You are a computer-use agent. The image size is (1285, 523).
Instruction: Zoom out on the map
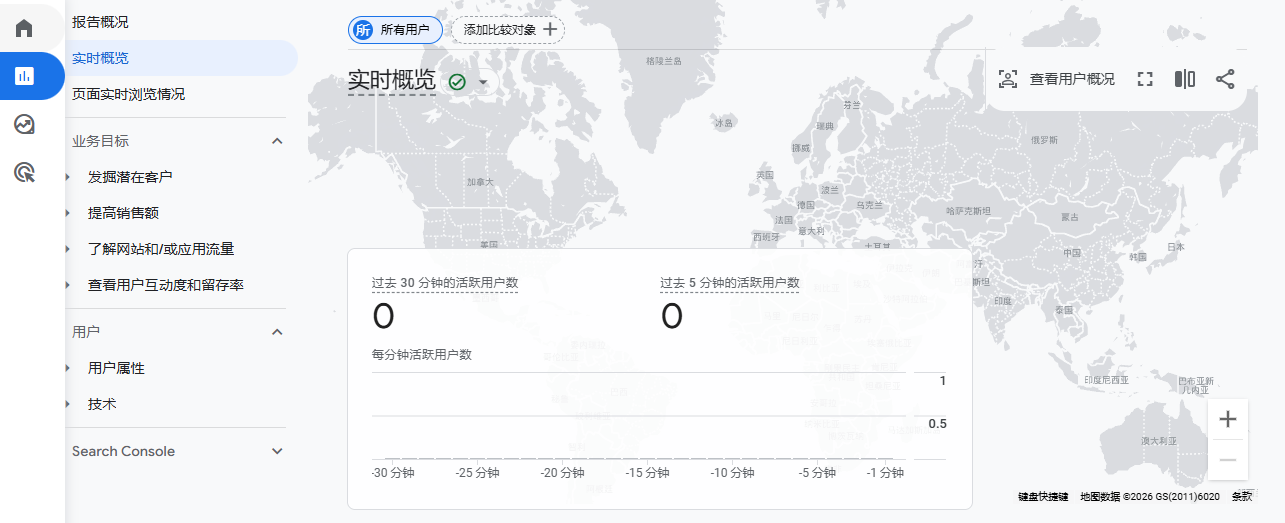click(x=1228, y=460)
